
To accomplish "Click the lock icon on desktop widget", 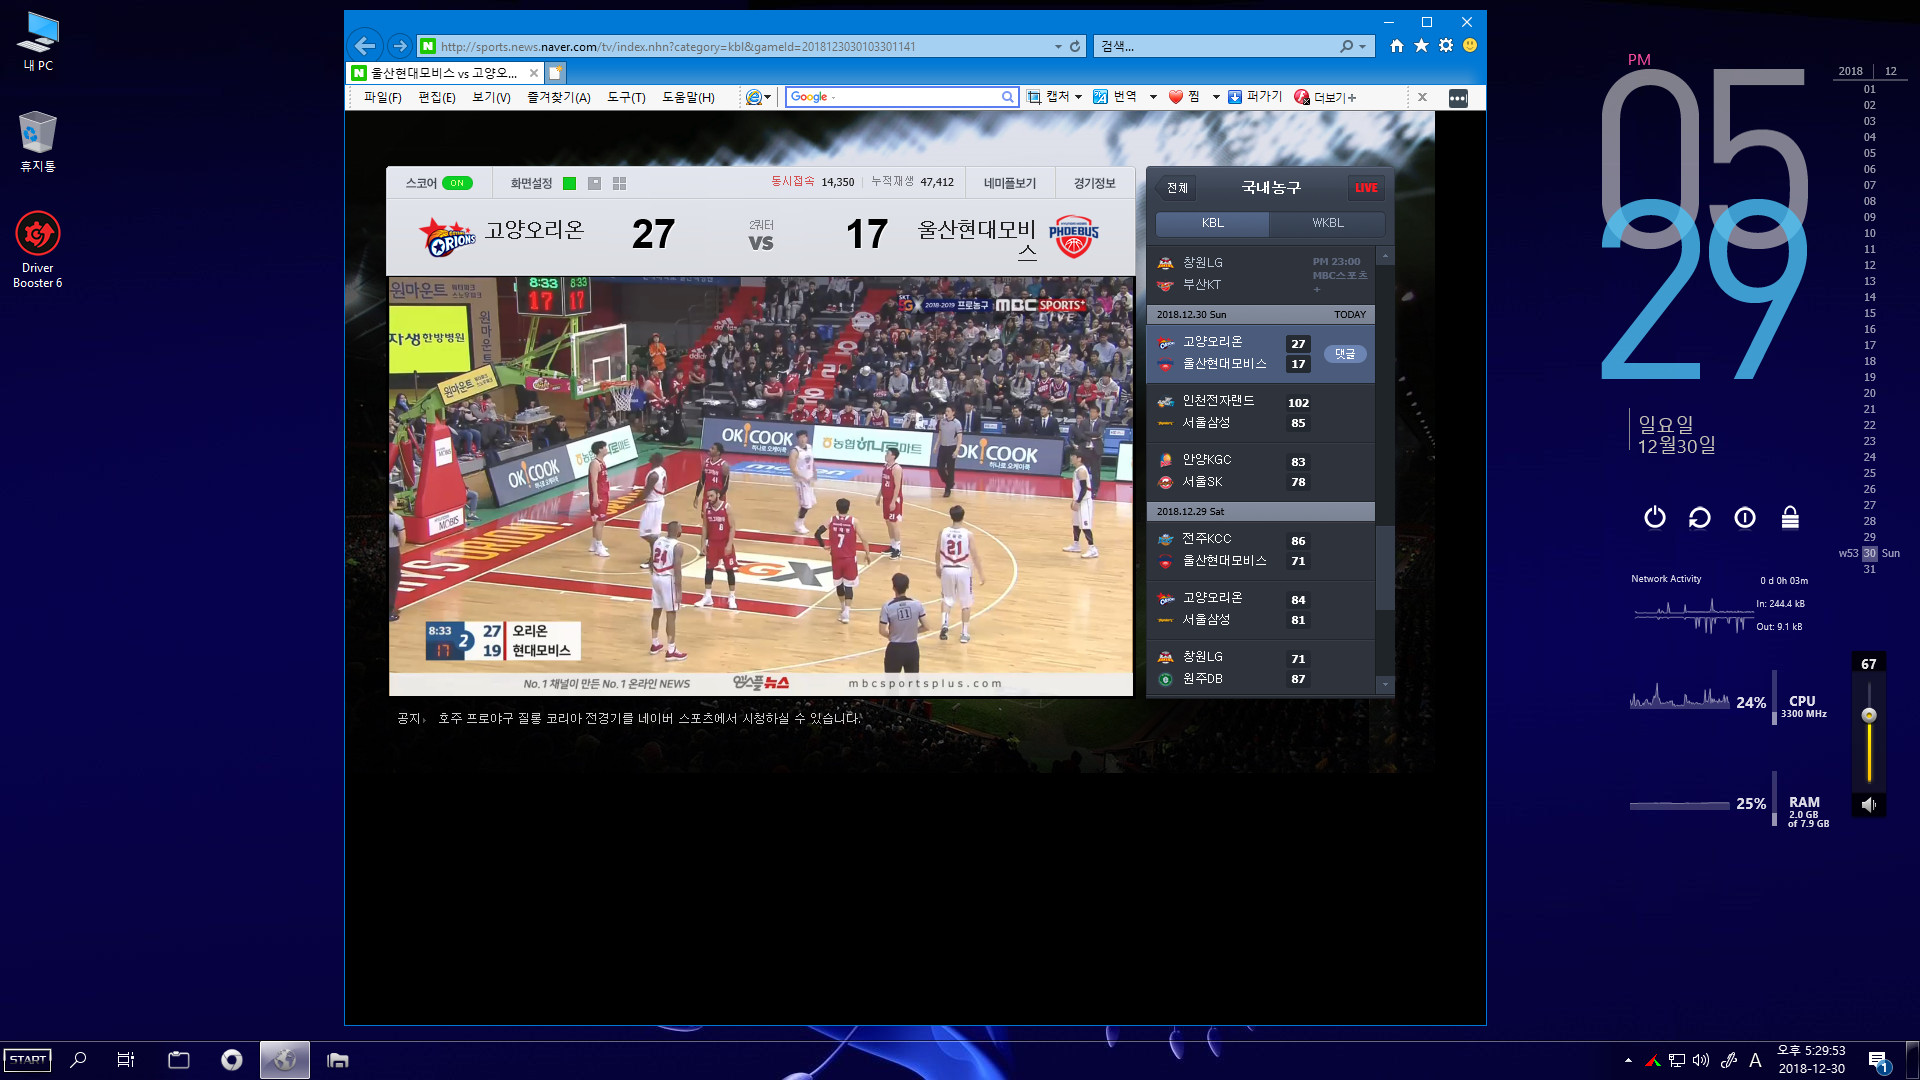I will click(x=1790, y=517).
